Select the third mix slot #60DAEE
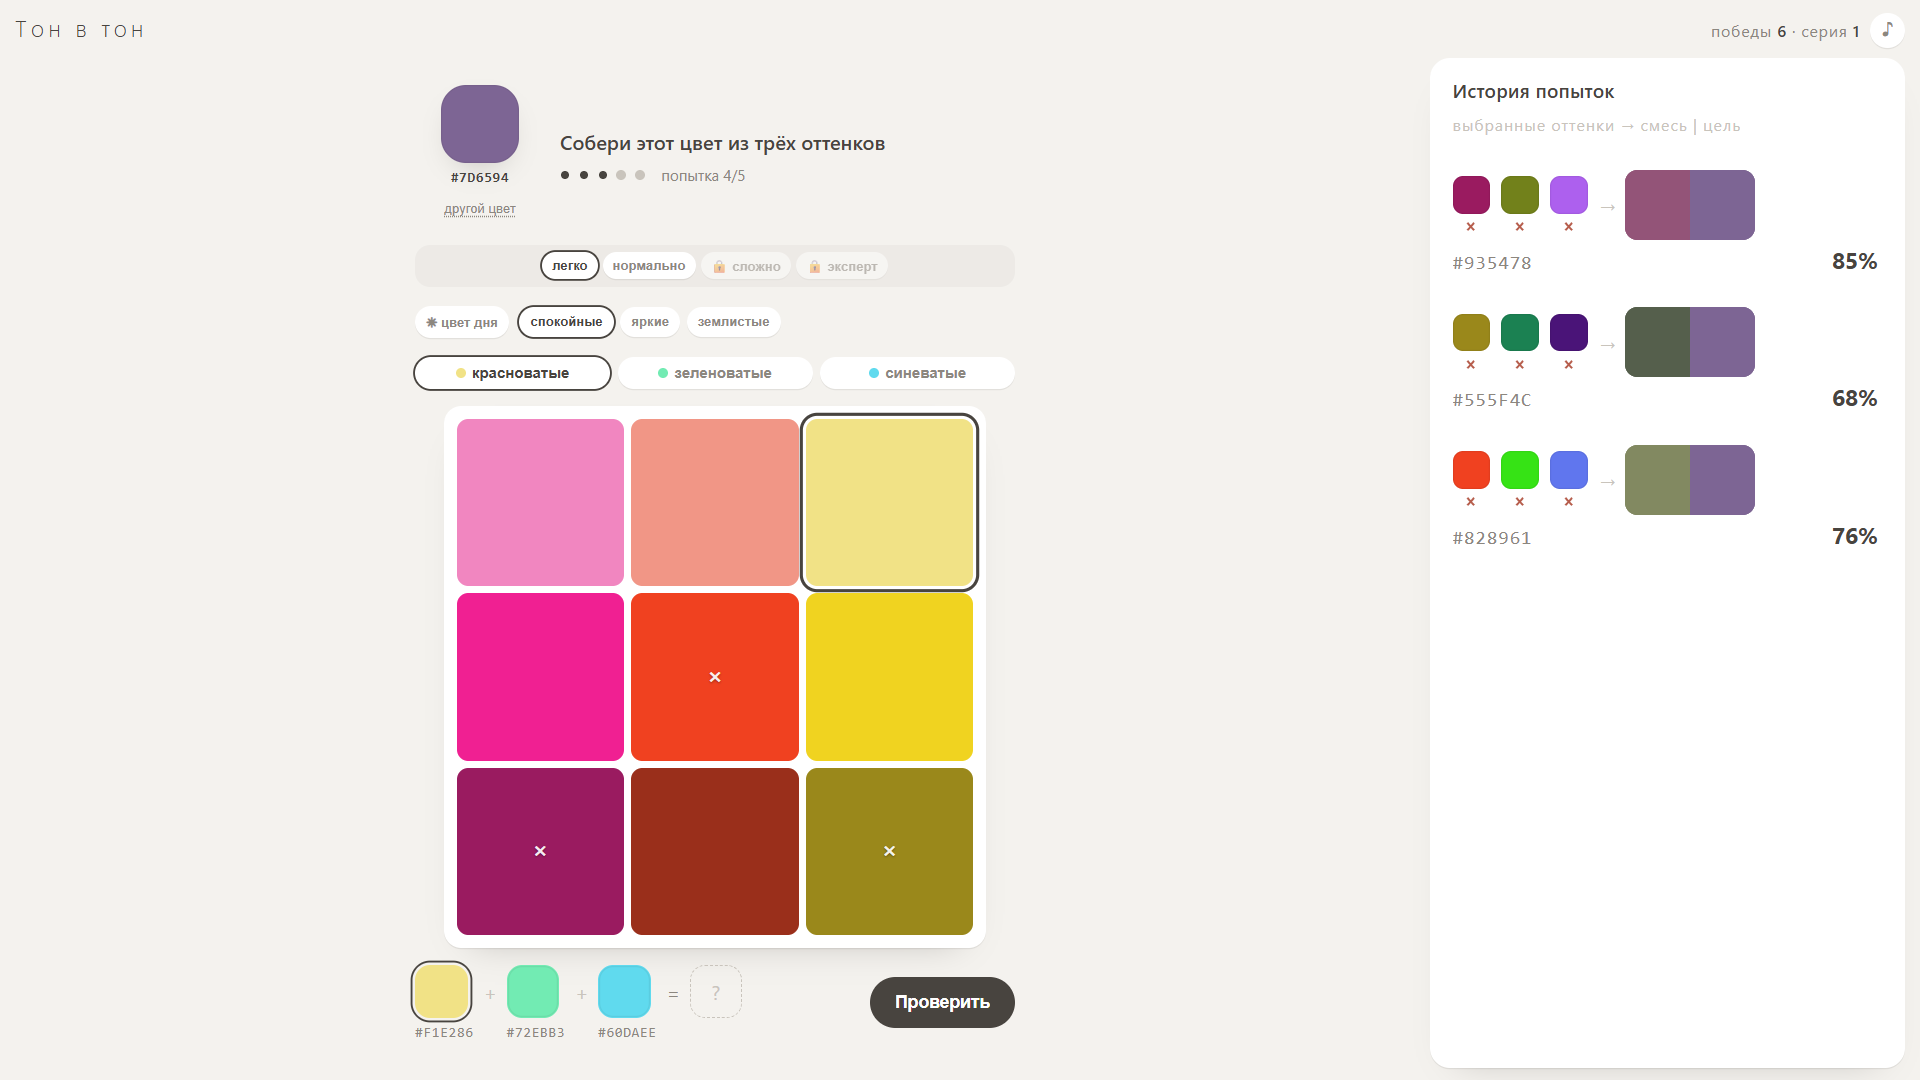Viewport: 1920px width, 1080px height. point(624,991)
